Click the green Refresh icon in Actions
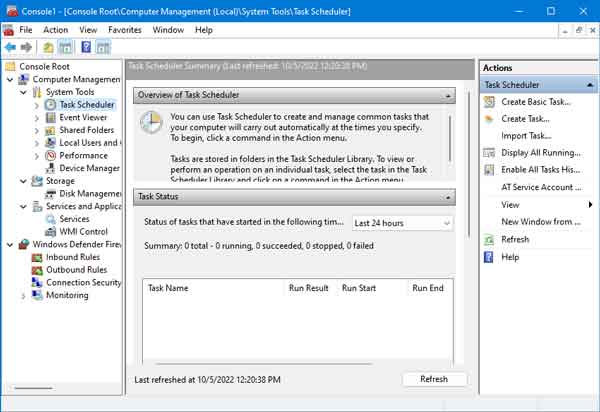 [489, 239]
